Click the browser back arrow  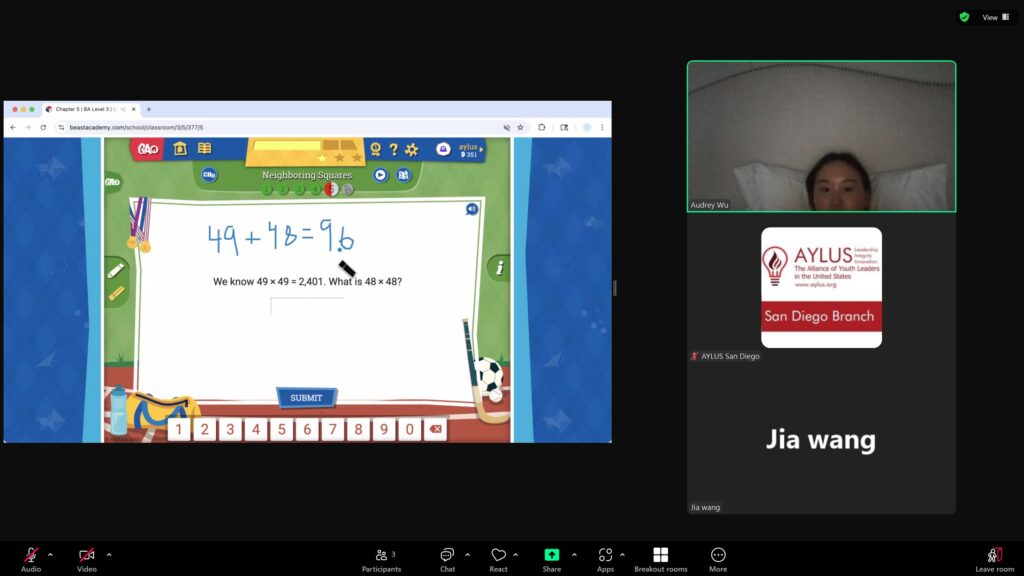point(13,127)
